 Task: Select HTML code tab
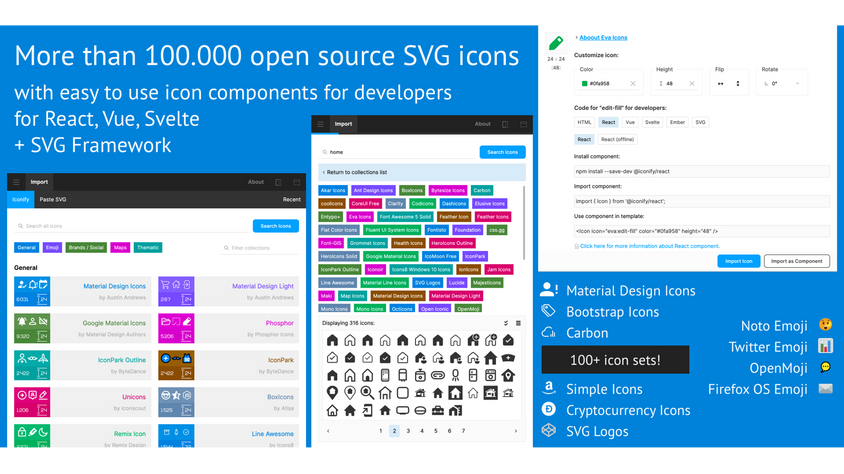[584, 122]
